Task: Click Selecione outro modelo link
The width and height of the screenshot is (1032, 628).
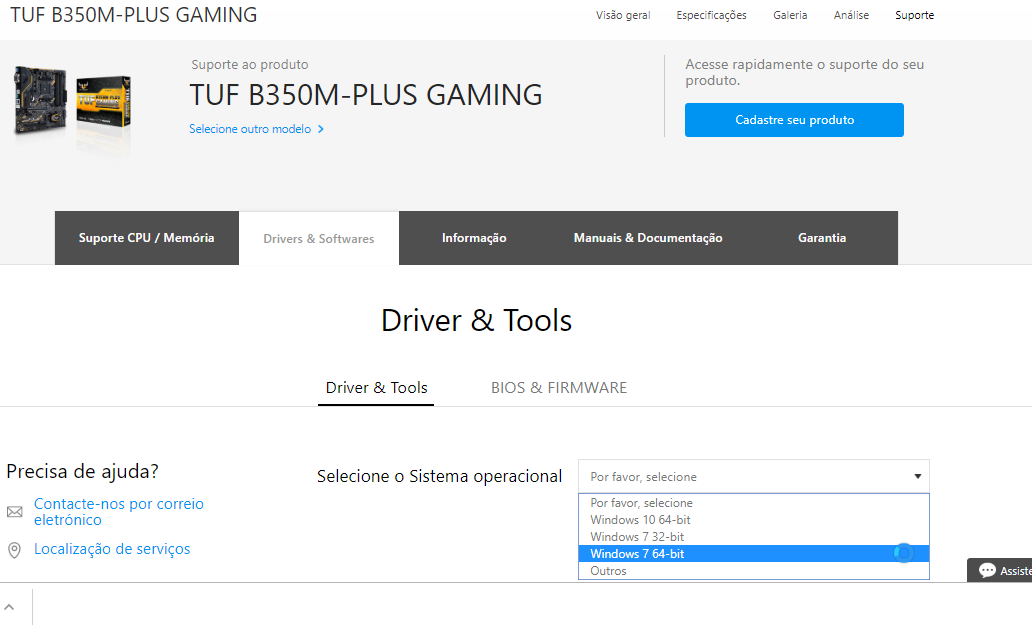Action: click(250, 129)
